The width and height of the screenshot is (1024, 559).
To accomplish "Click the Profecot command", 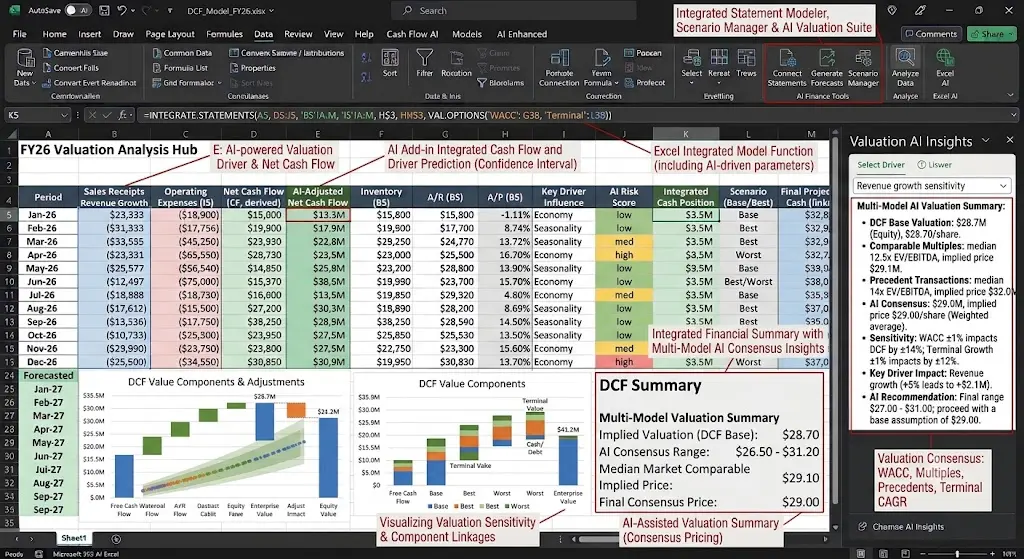I will tap(645, 83).
